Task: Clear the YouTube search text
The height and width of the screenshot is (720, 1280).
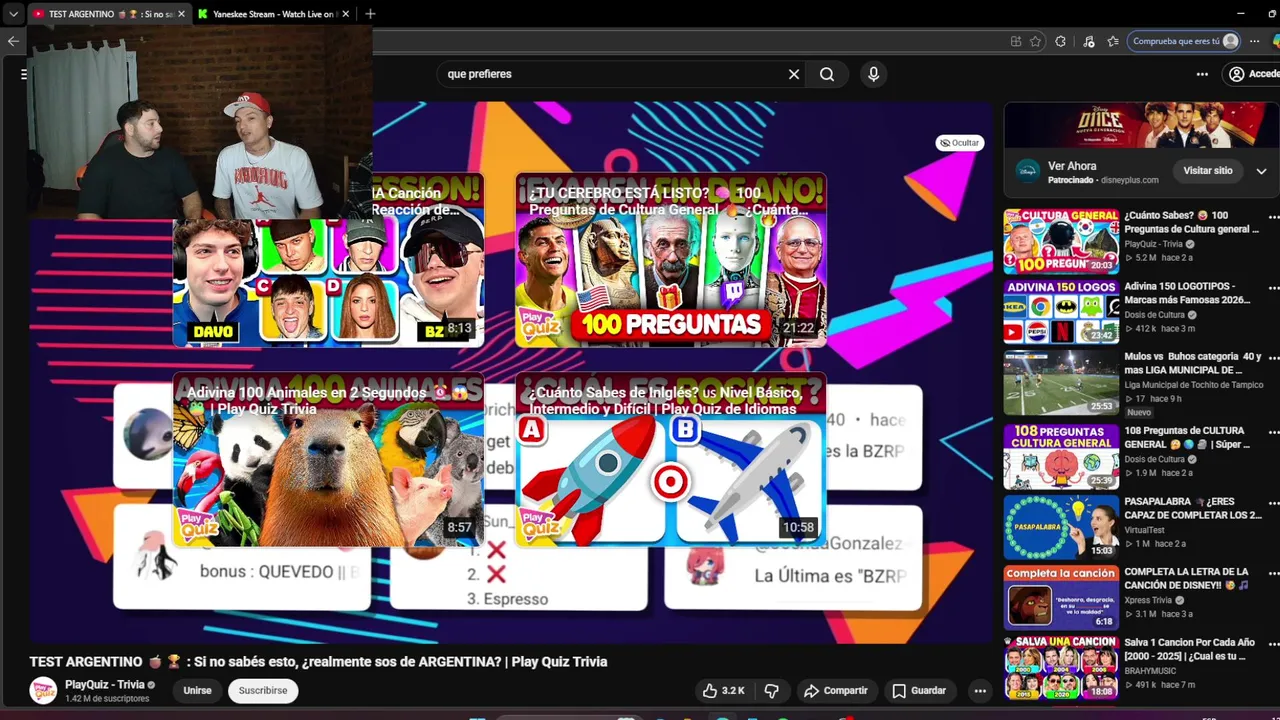Action: click(794, 74)
